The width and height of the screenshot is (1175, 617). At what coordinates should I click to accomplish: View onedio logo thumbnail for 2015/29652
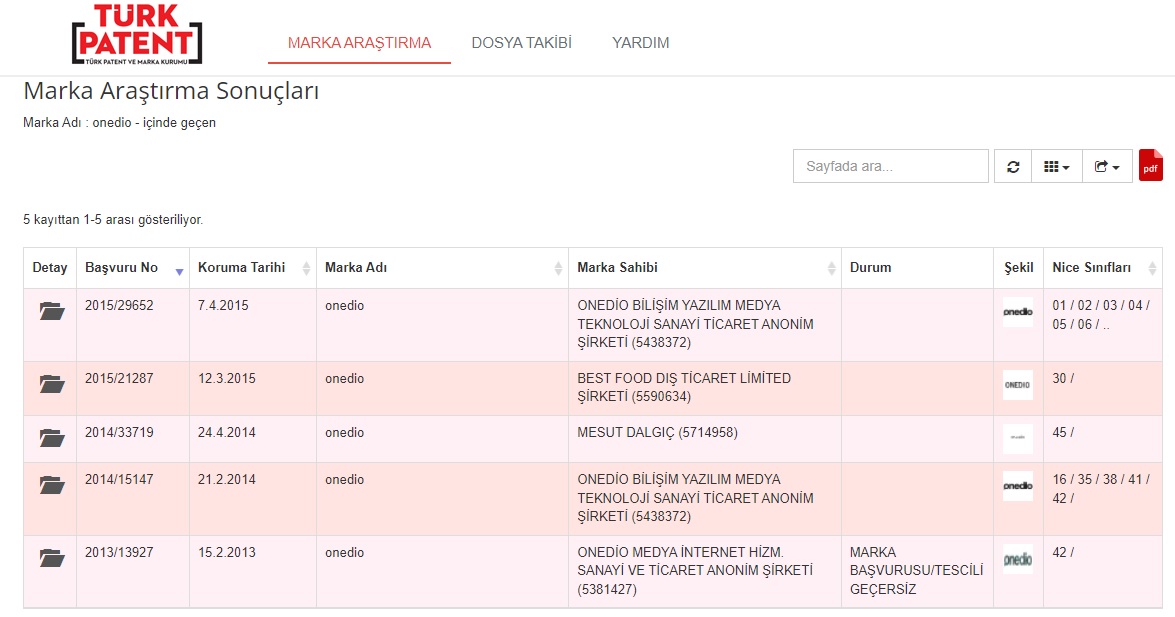(1018, 312)
